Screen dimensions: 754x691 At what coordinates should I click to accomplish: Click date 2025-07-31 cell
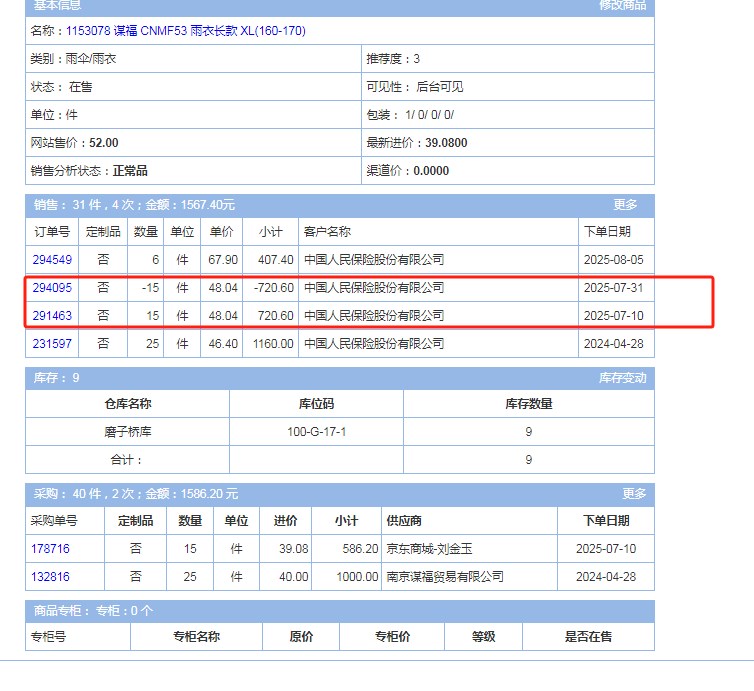616,288
